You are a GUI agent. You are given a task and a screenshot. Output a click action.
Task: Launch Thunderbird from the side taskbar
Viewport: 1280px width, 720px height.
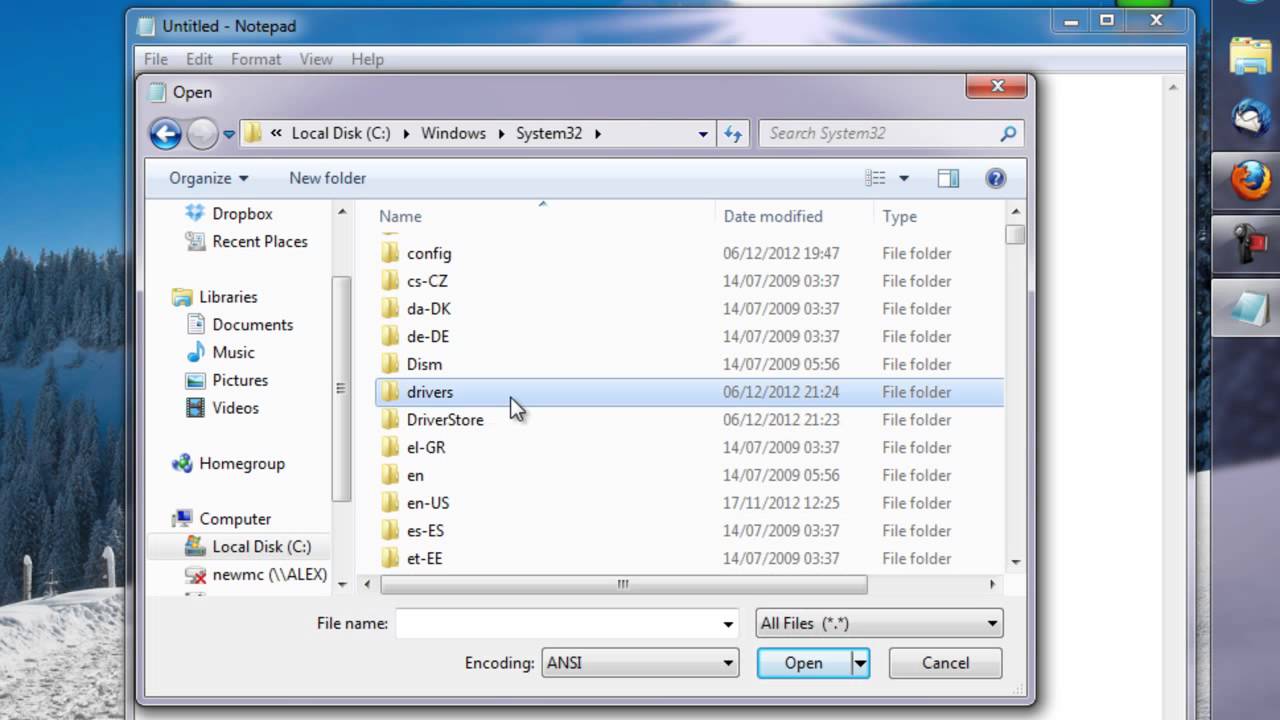tap(1250, 119)
